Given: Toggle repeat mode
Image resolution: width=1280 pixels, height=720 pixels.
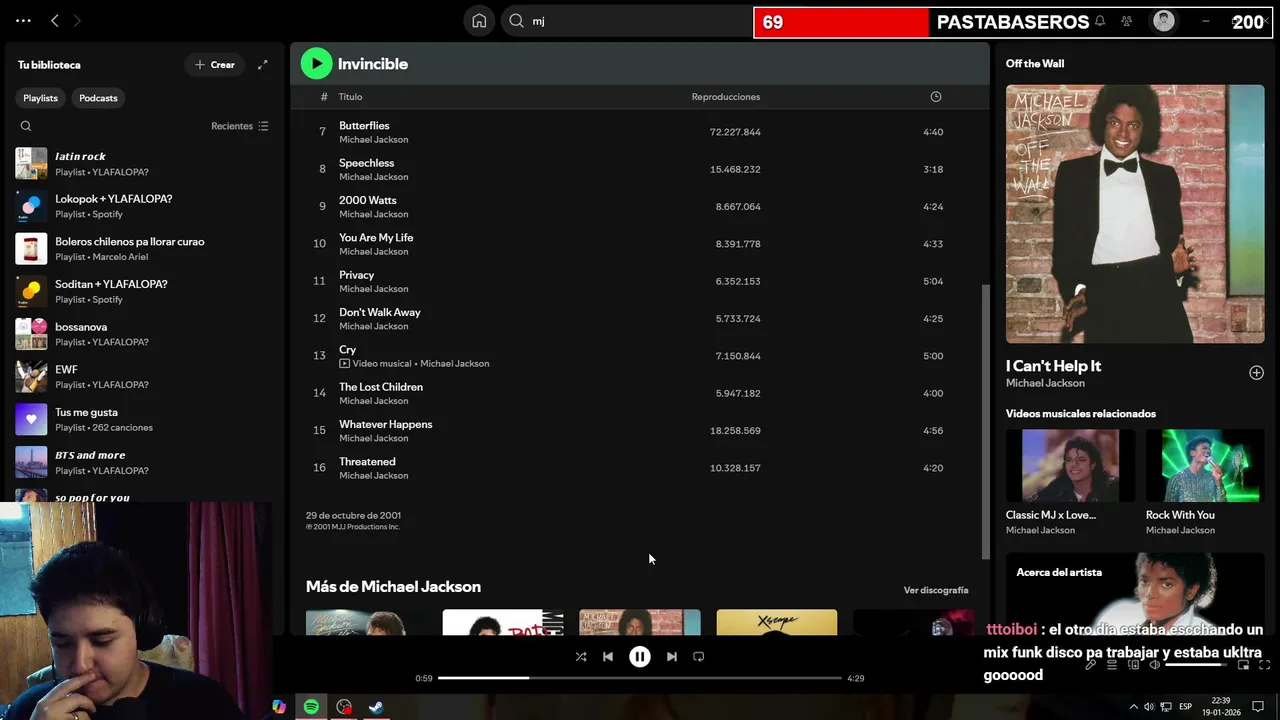Looking at the screenshot, I should coord(699,657).
